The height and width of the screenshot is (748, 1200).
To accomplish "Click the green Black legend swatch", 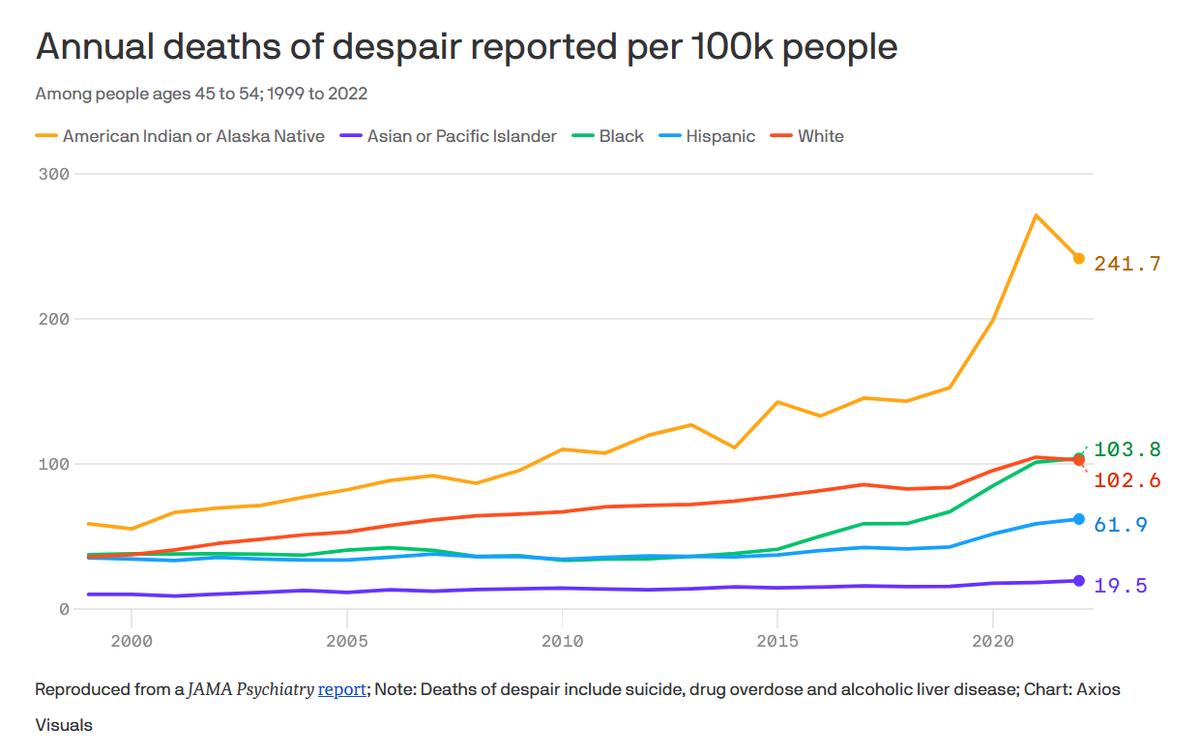I will click(x=582, y=136).
